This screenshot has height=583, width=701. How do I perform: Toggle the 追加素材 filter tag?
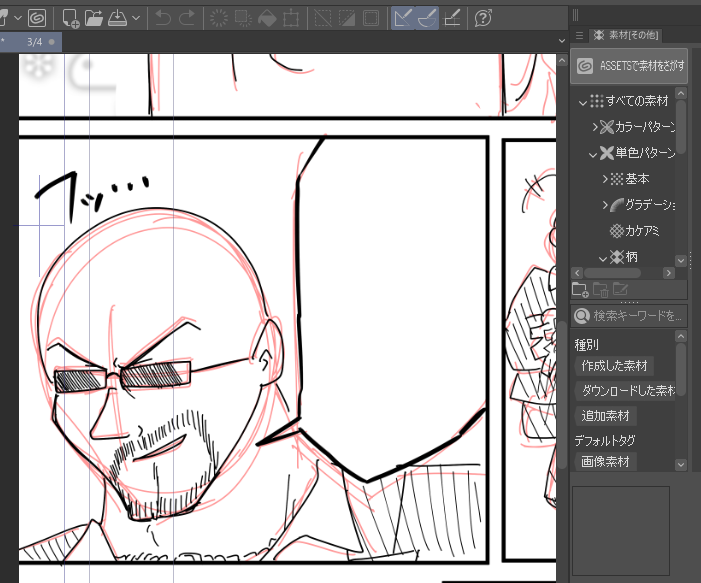point(605,416)
